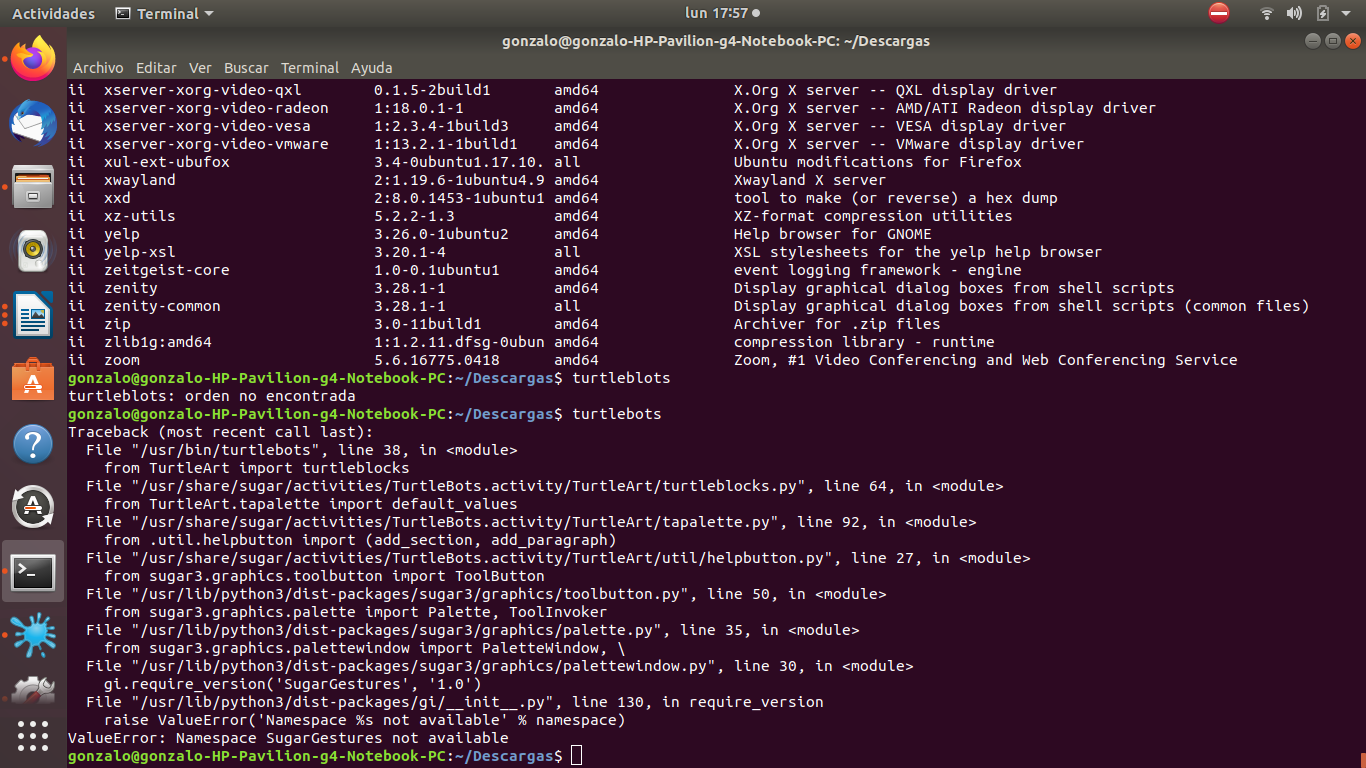Open the Wi-Fi network indicator

1267,13
